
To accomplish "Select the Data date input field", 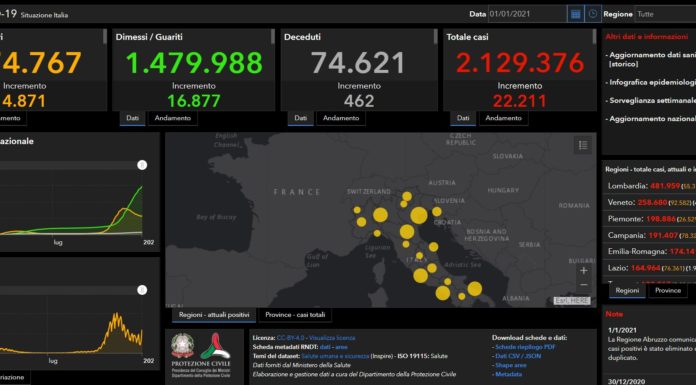I will coord(527,14).
